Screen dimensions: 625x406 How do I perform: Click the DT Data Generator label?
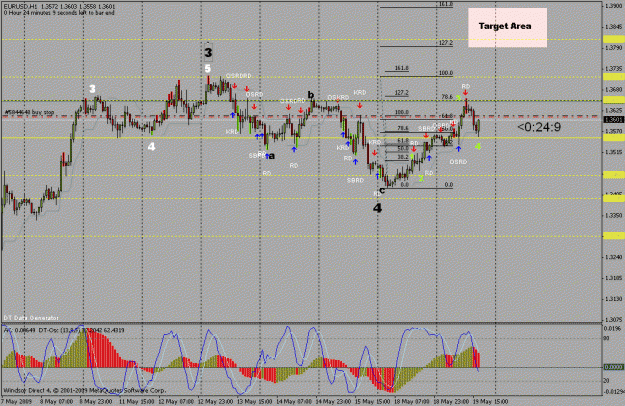(31, 318)
